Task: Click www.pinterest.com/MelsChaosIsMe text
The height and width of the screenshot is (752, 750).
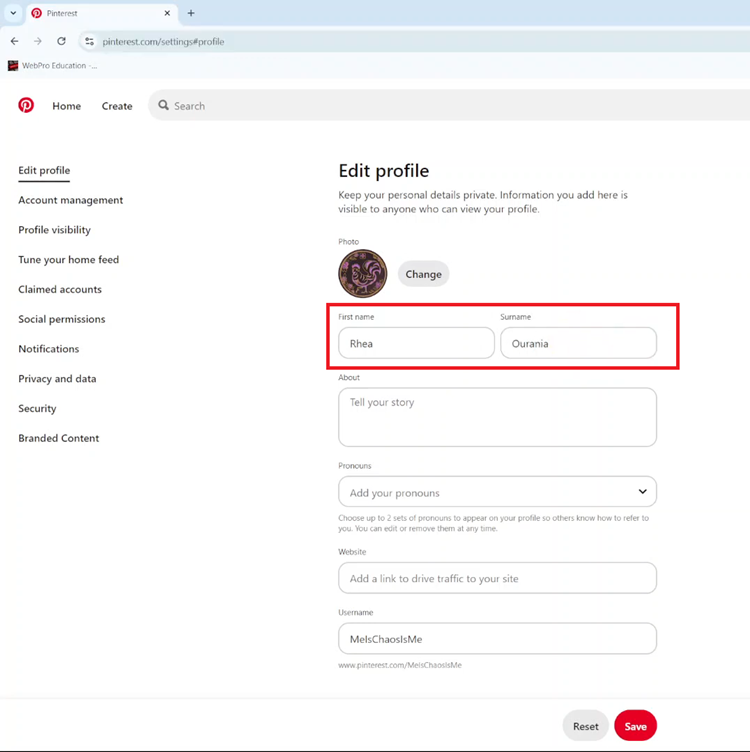Action: [400, 665]
